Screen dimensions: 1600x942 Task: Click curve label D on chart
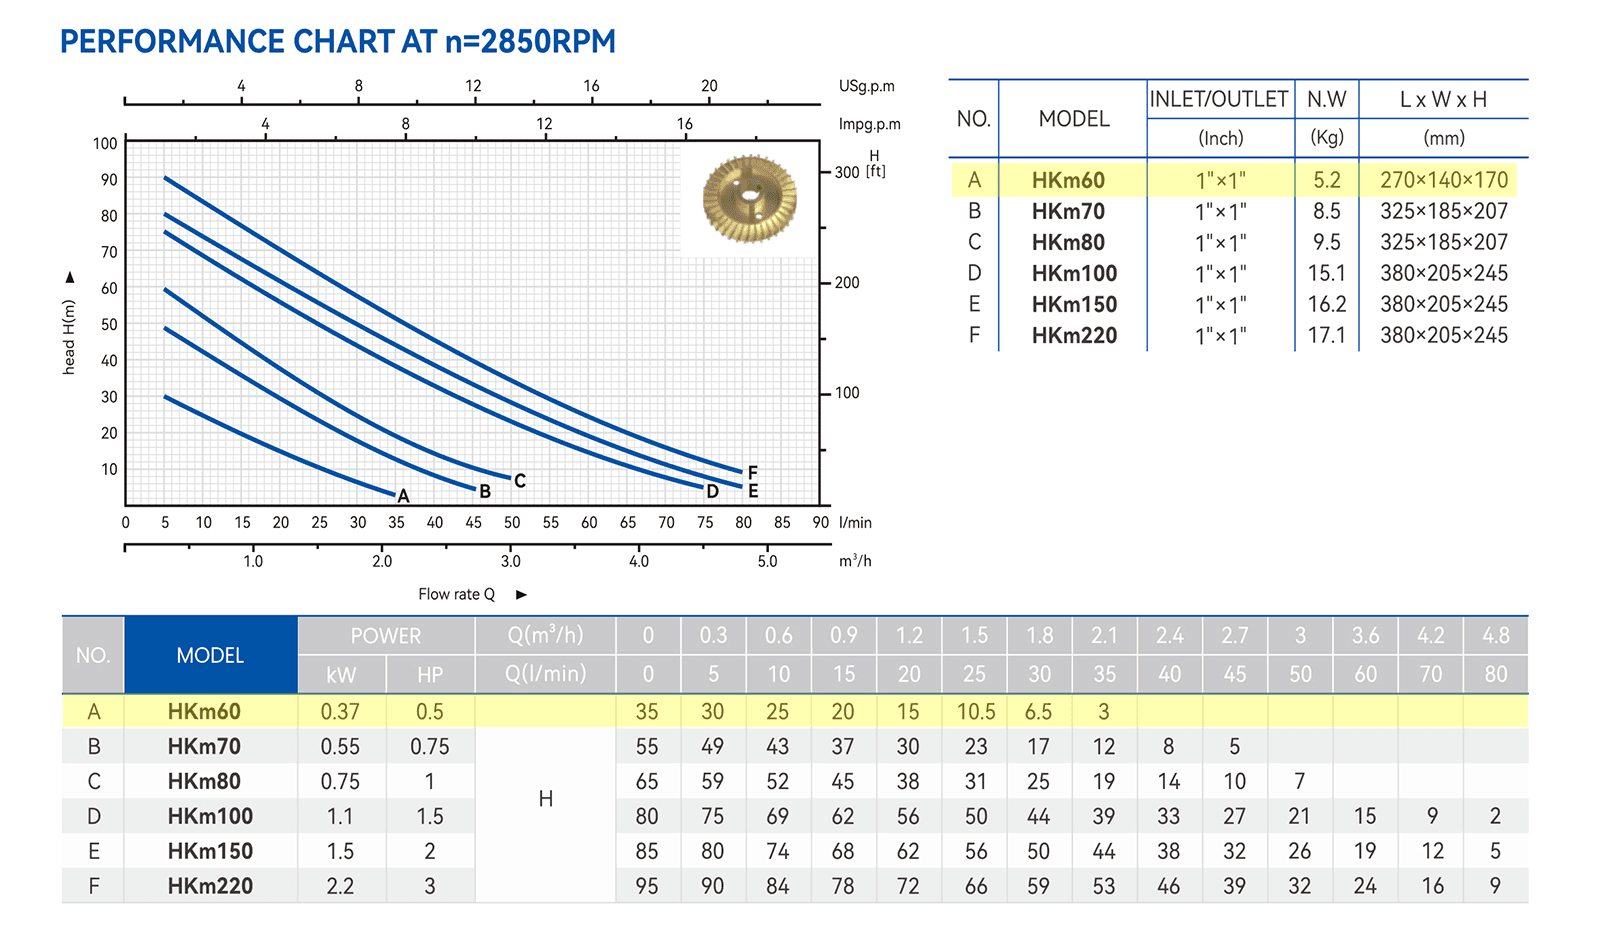point(712,491)
